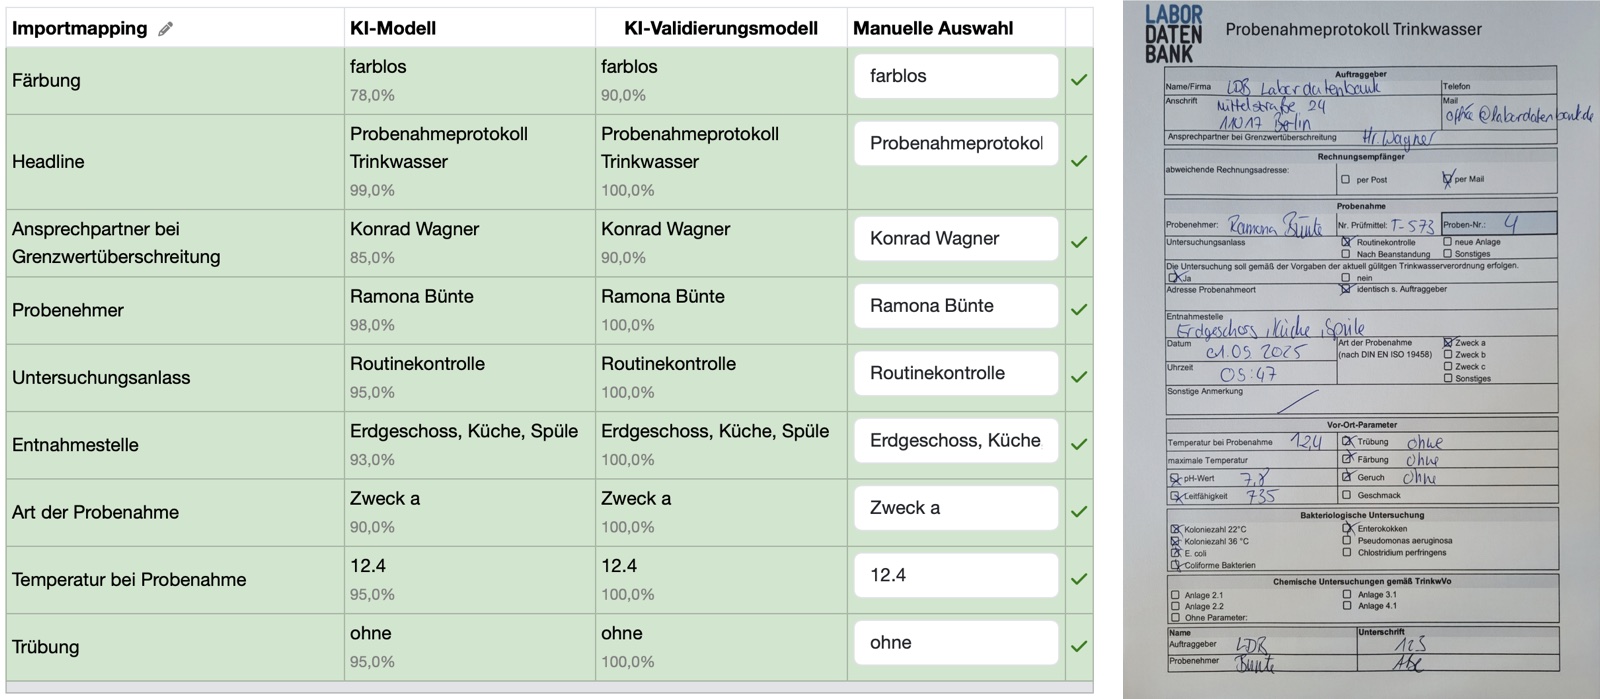Edit the Färbung manual selection field
Screen dimensions: 1600x699
tap(955, 76)
